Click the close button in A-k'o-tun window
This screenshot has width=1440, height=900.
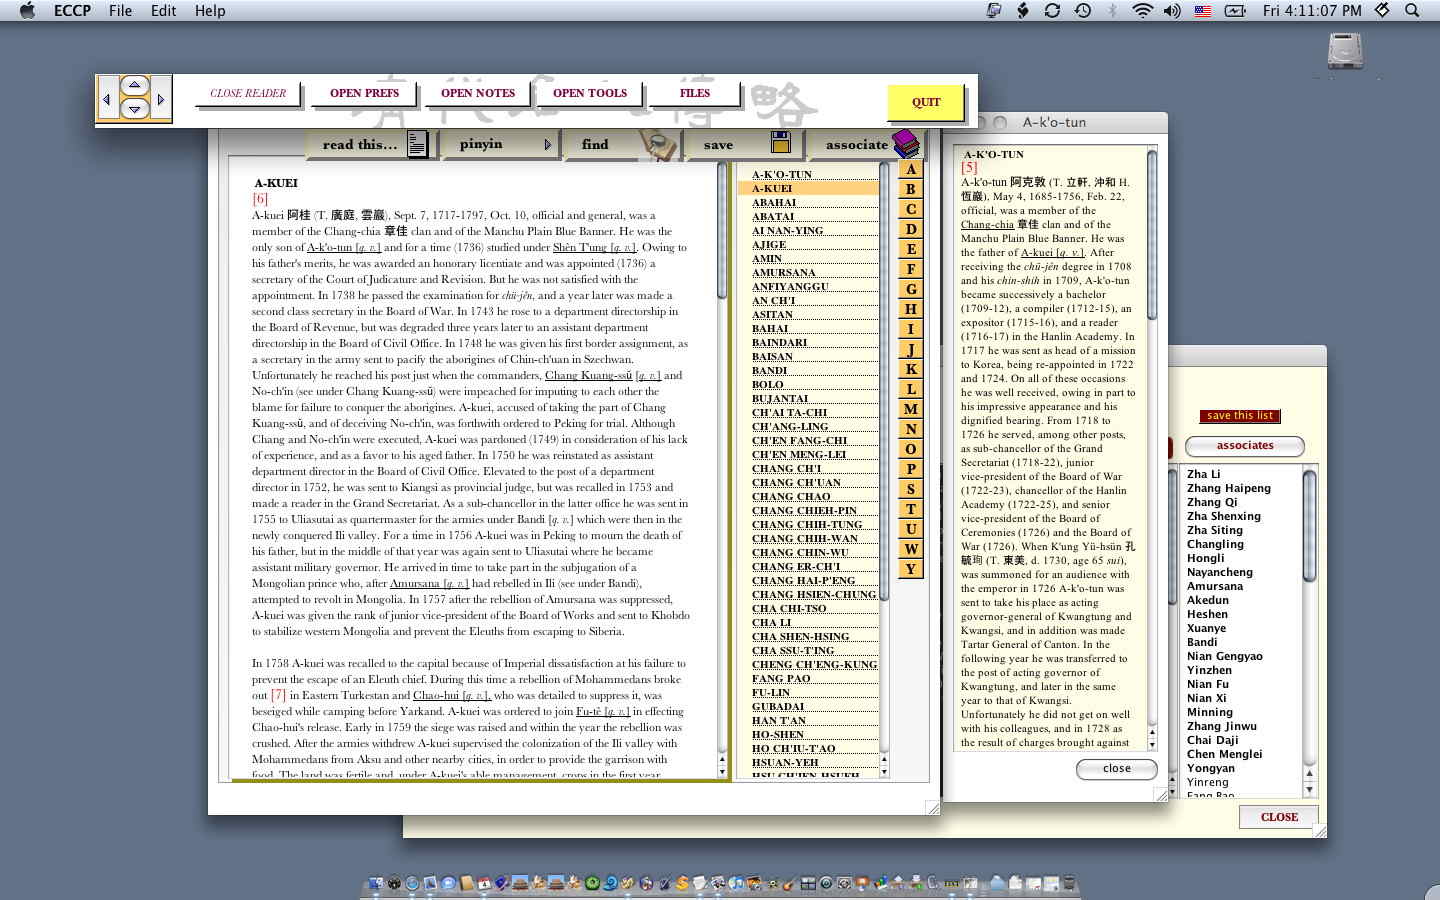[x=1117, y=769]
